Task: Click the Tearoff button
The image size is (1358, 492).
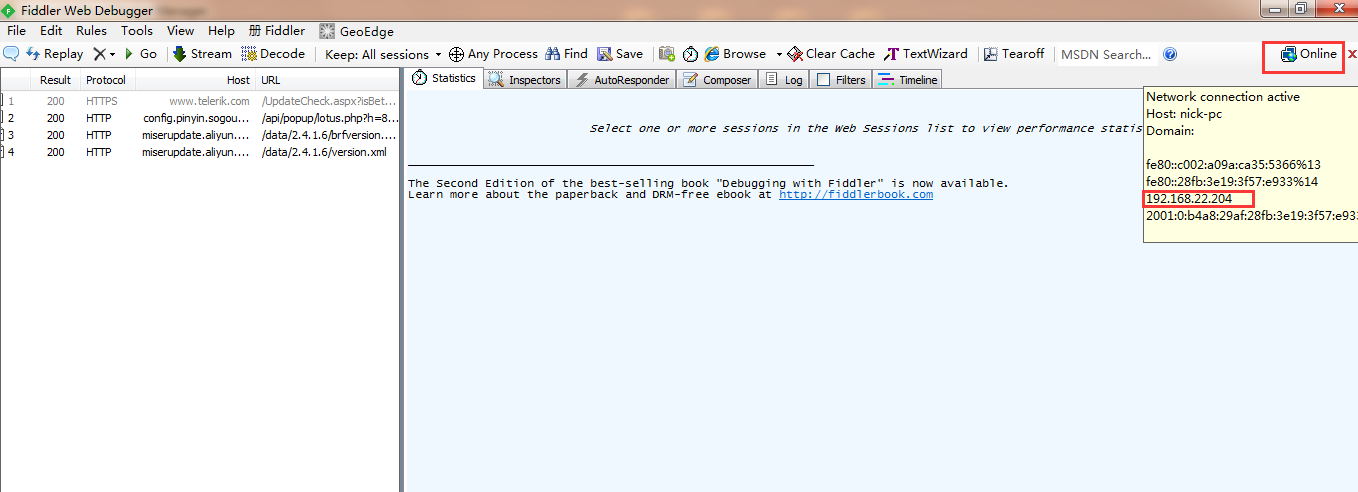Action: click(x=1013, y=54)
